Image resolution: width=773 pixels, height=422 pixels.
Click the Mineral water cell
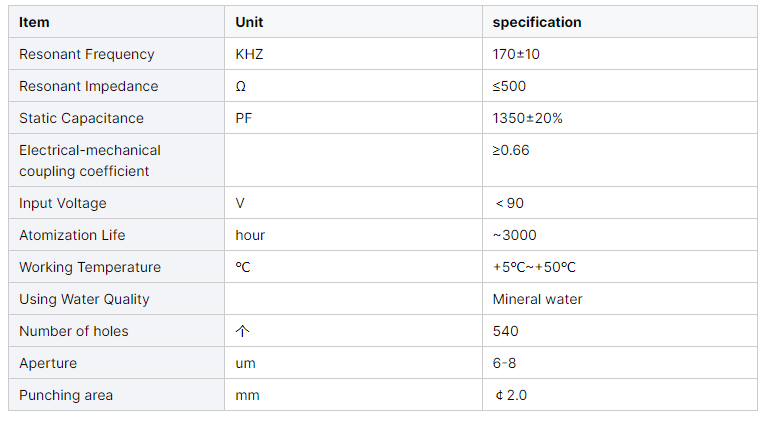click(537, 299)
